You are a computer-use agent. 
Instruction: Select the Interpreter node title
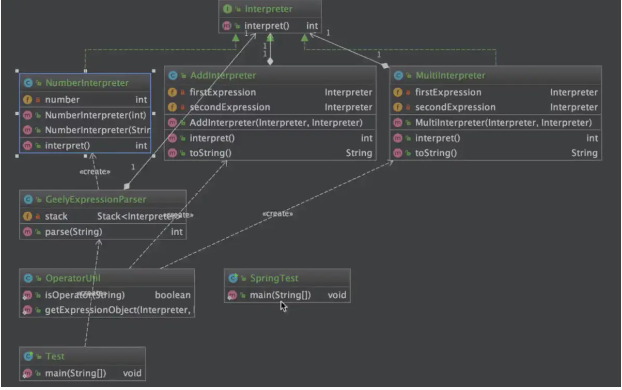[x=269, y=9]
